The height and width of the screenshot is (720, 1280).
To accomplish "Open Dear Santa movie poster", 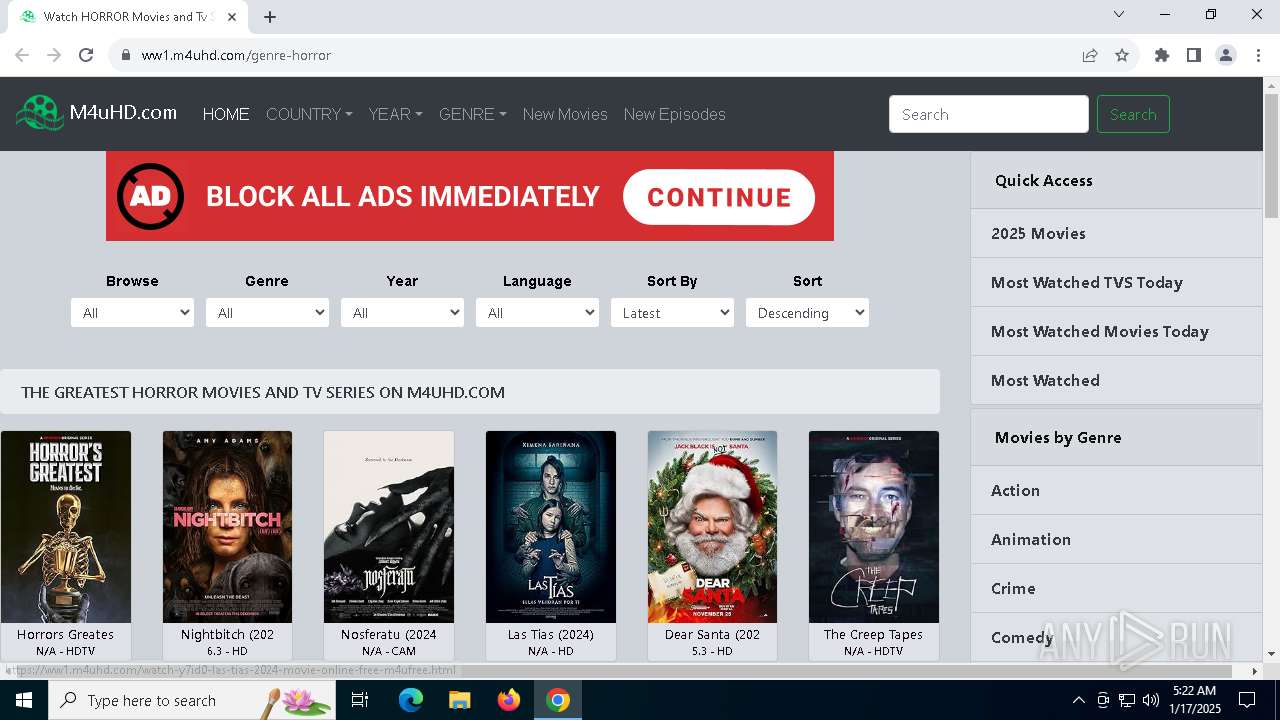I will click(x=712, y=527).
